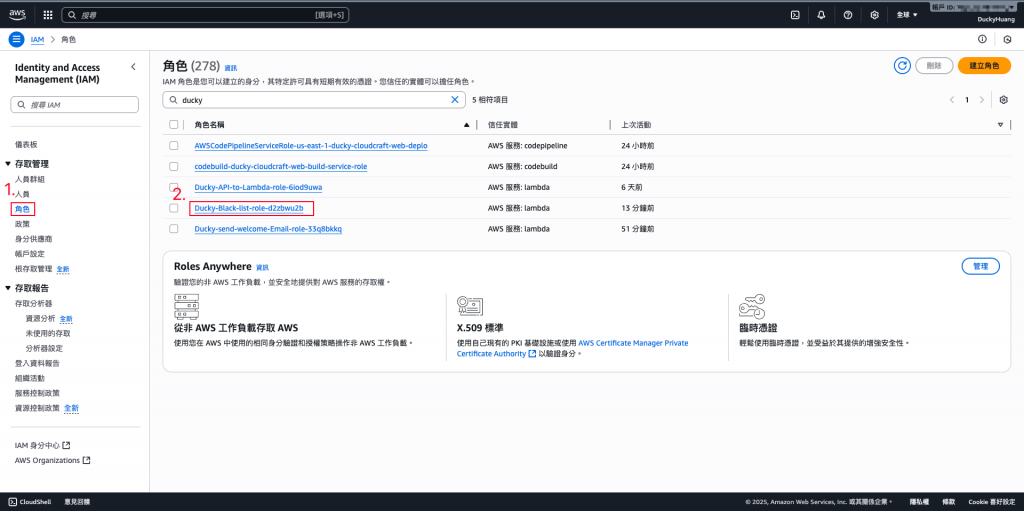Collapse the IAM side navigation panel

pyautogui.click(x=133, y=67)
